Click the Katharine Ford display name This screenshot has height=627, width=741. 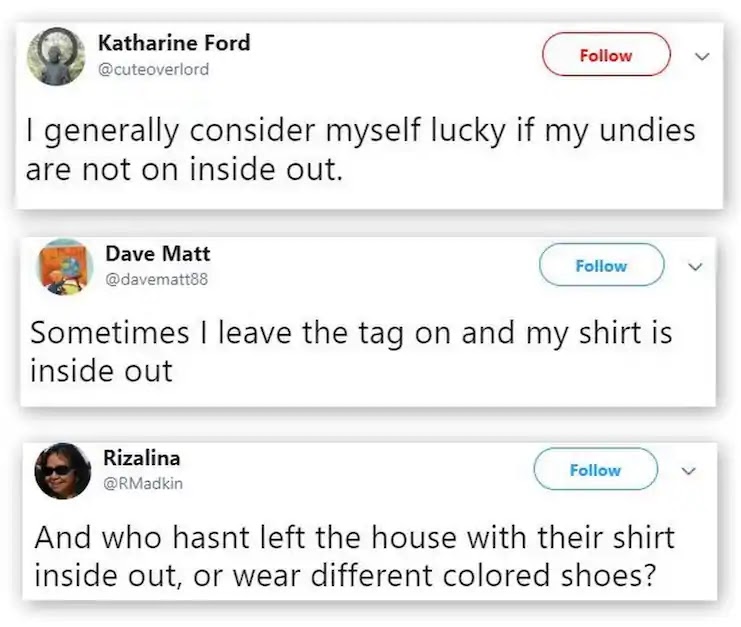pos(174,43)
